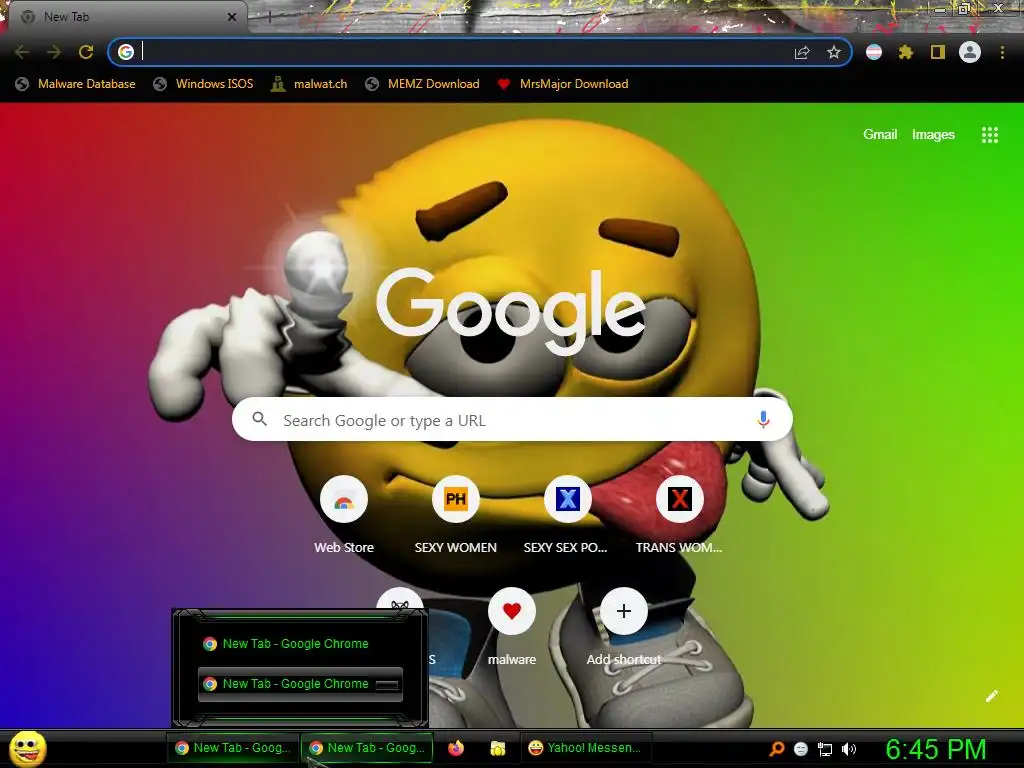Open the volume speaker tray icon
The image size is (1024, 768).
click(848, 749)
